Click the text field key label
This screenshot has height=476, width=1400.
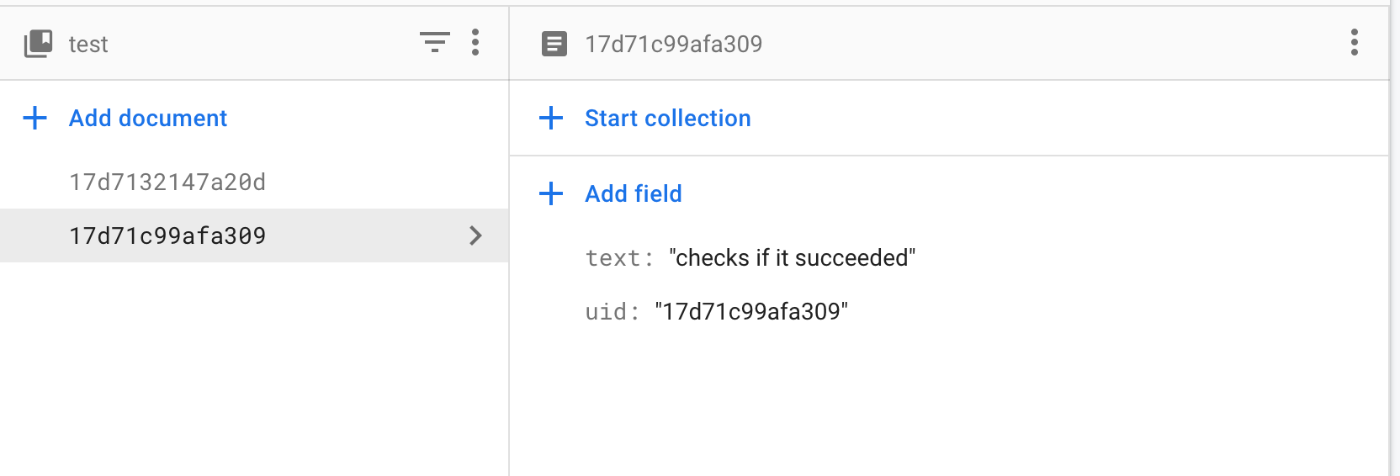pos(620,259)
